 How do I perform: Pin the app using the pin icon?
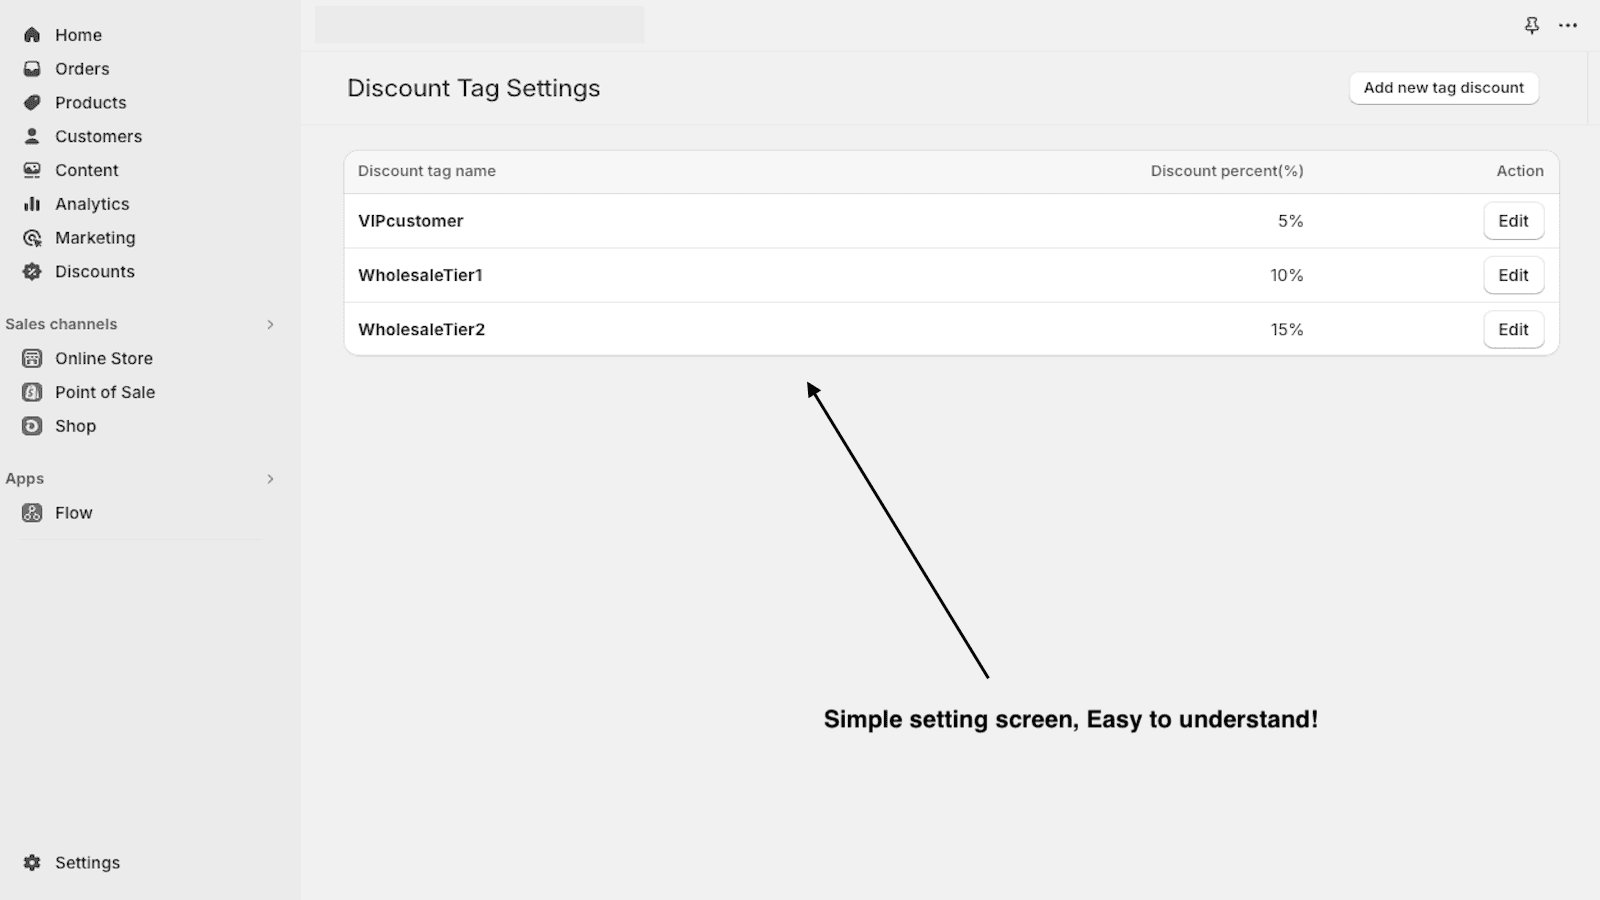click(1531, 26)
